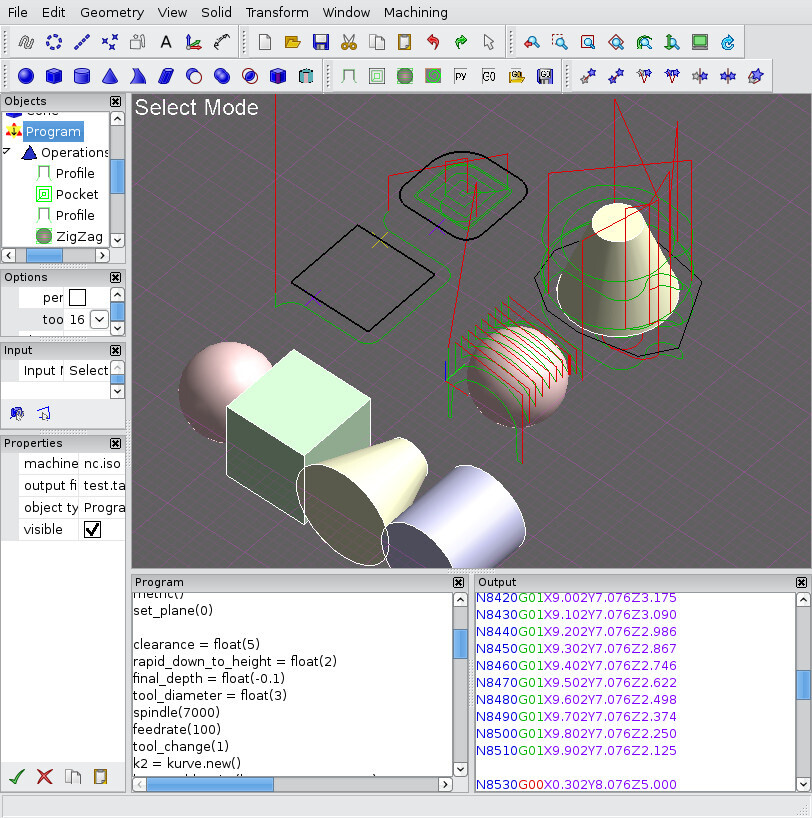Cancel with the red X button
This screenshot has height=818, width=812.
coord(44,776)
